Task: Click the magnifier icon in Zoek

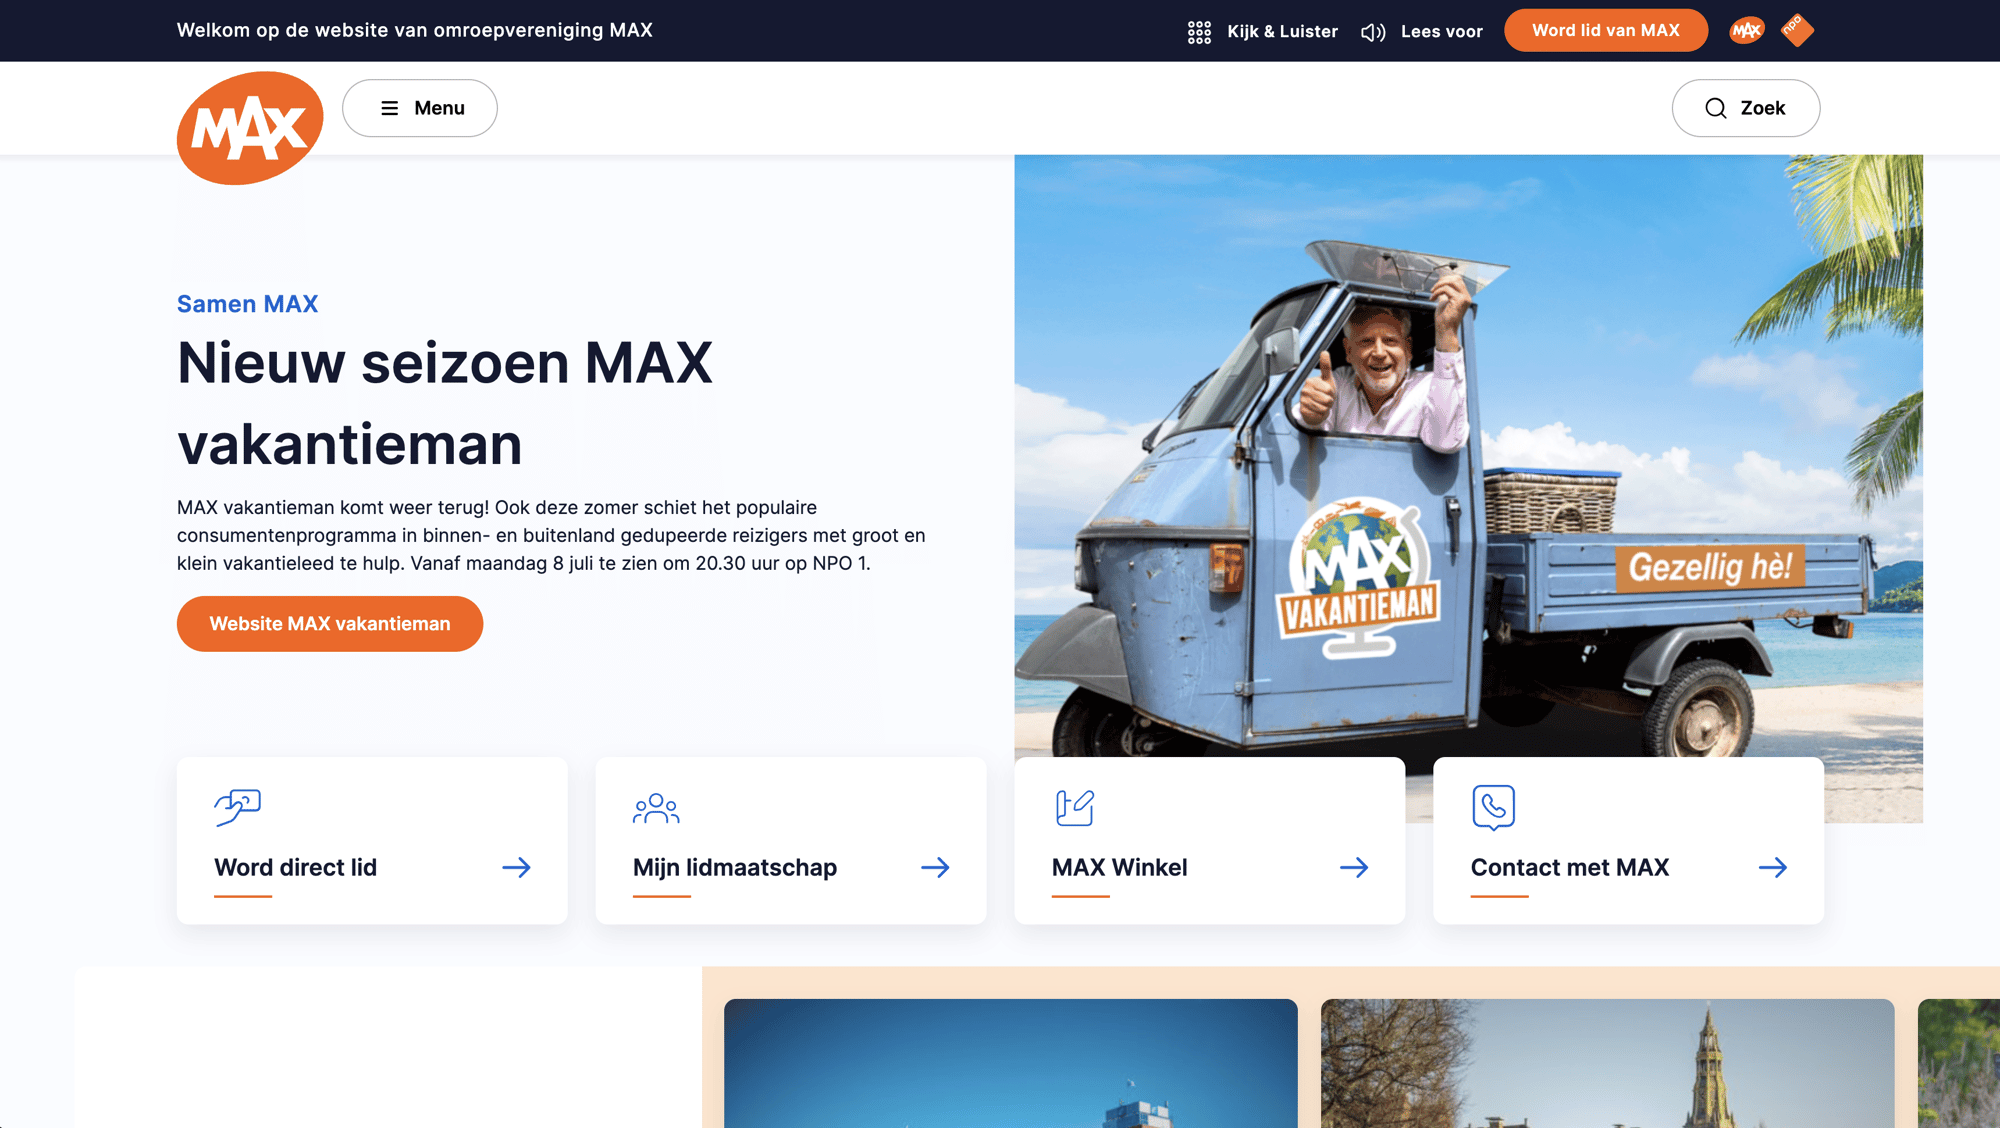Action: [x=1716, y=108]
